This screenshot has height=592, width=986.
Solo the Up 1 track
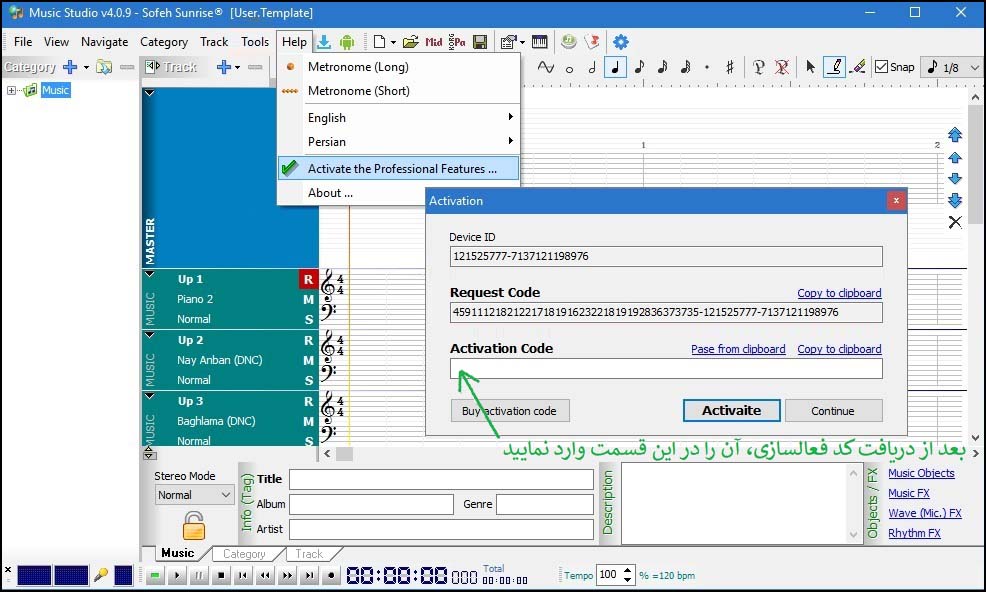click(x=308, y=320)
